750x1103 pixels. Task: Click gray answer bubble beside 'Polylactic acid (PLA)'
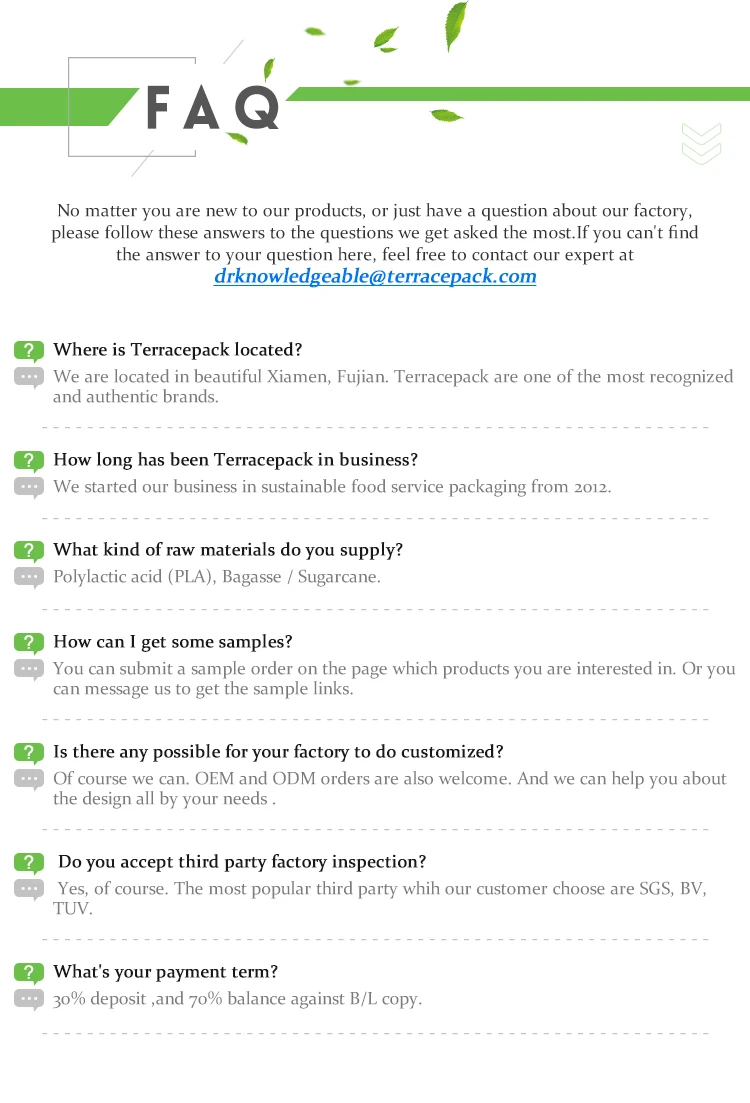click(29, 577)
